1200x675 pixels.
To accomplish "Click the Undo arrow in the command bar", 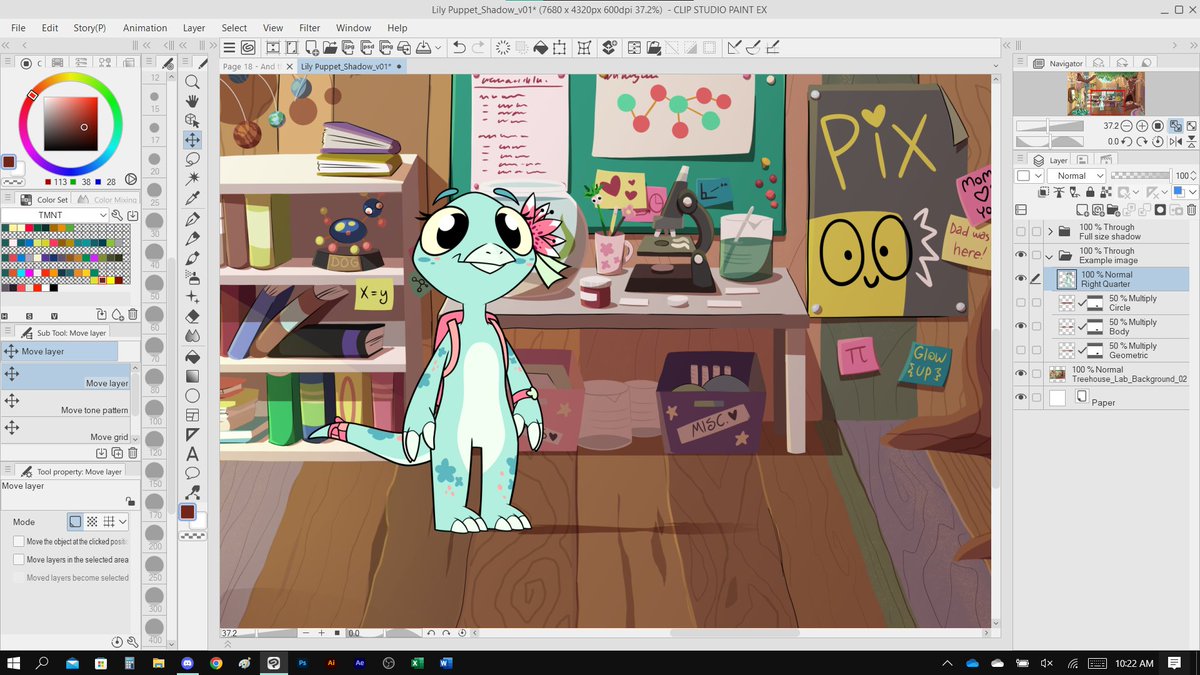I will pos(459,47).
